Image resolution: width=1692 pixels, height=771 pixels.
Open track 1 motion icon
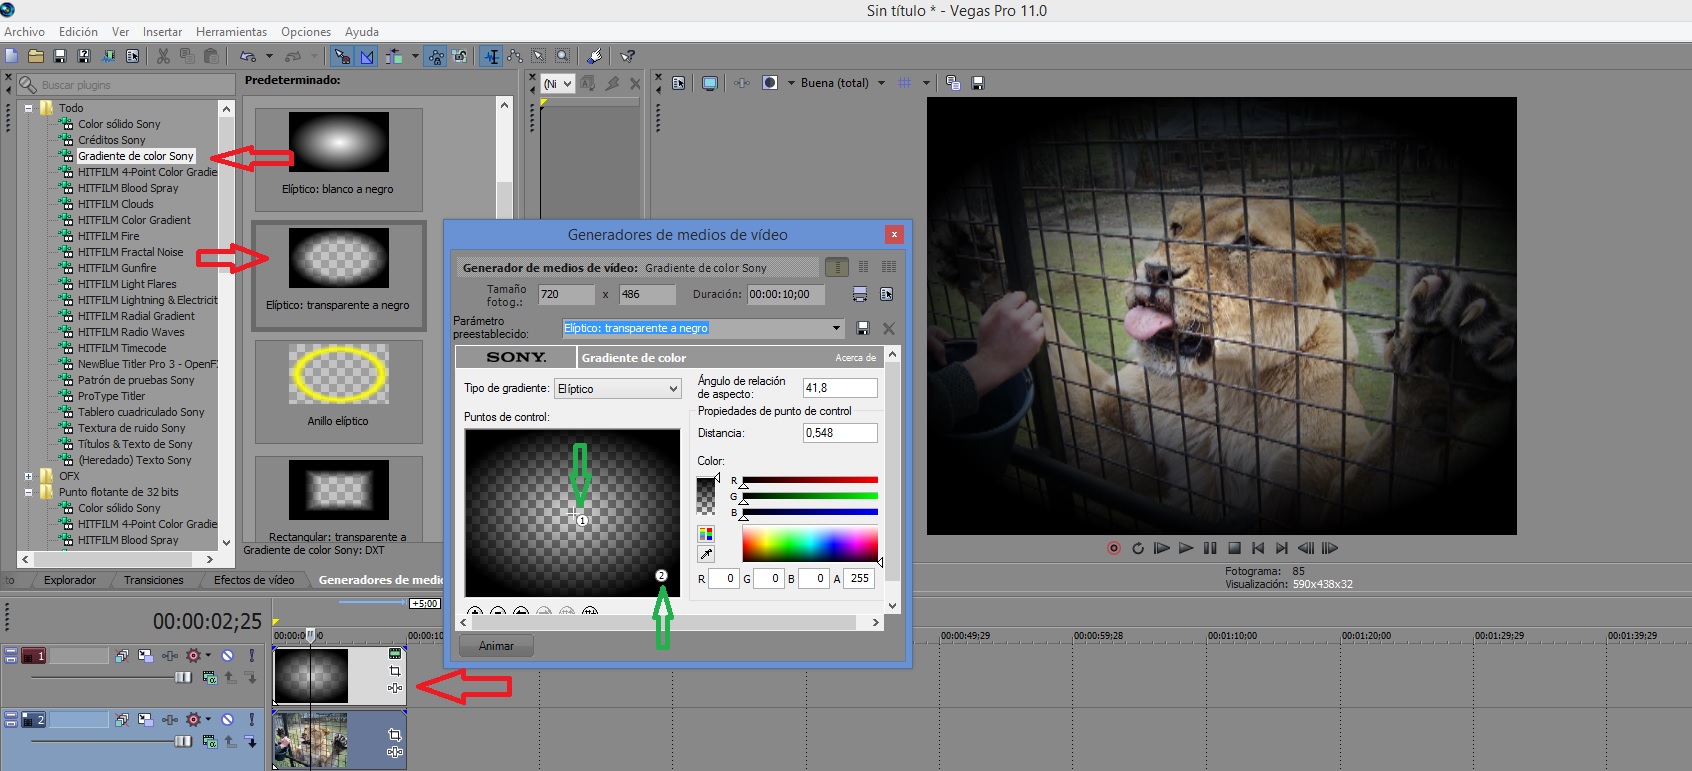coord(145,656)
